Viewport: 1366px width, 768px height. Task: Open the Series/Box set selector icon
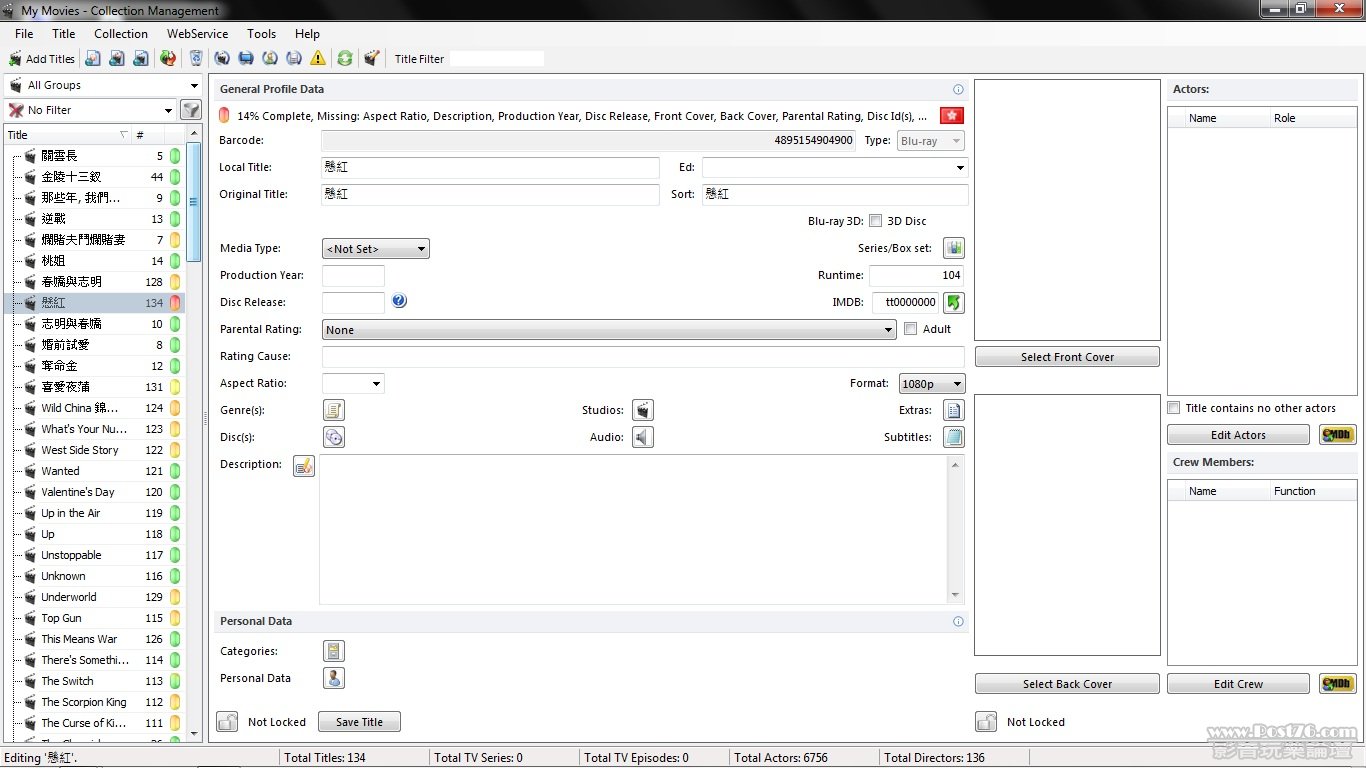coord(954,248)
